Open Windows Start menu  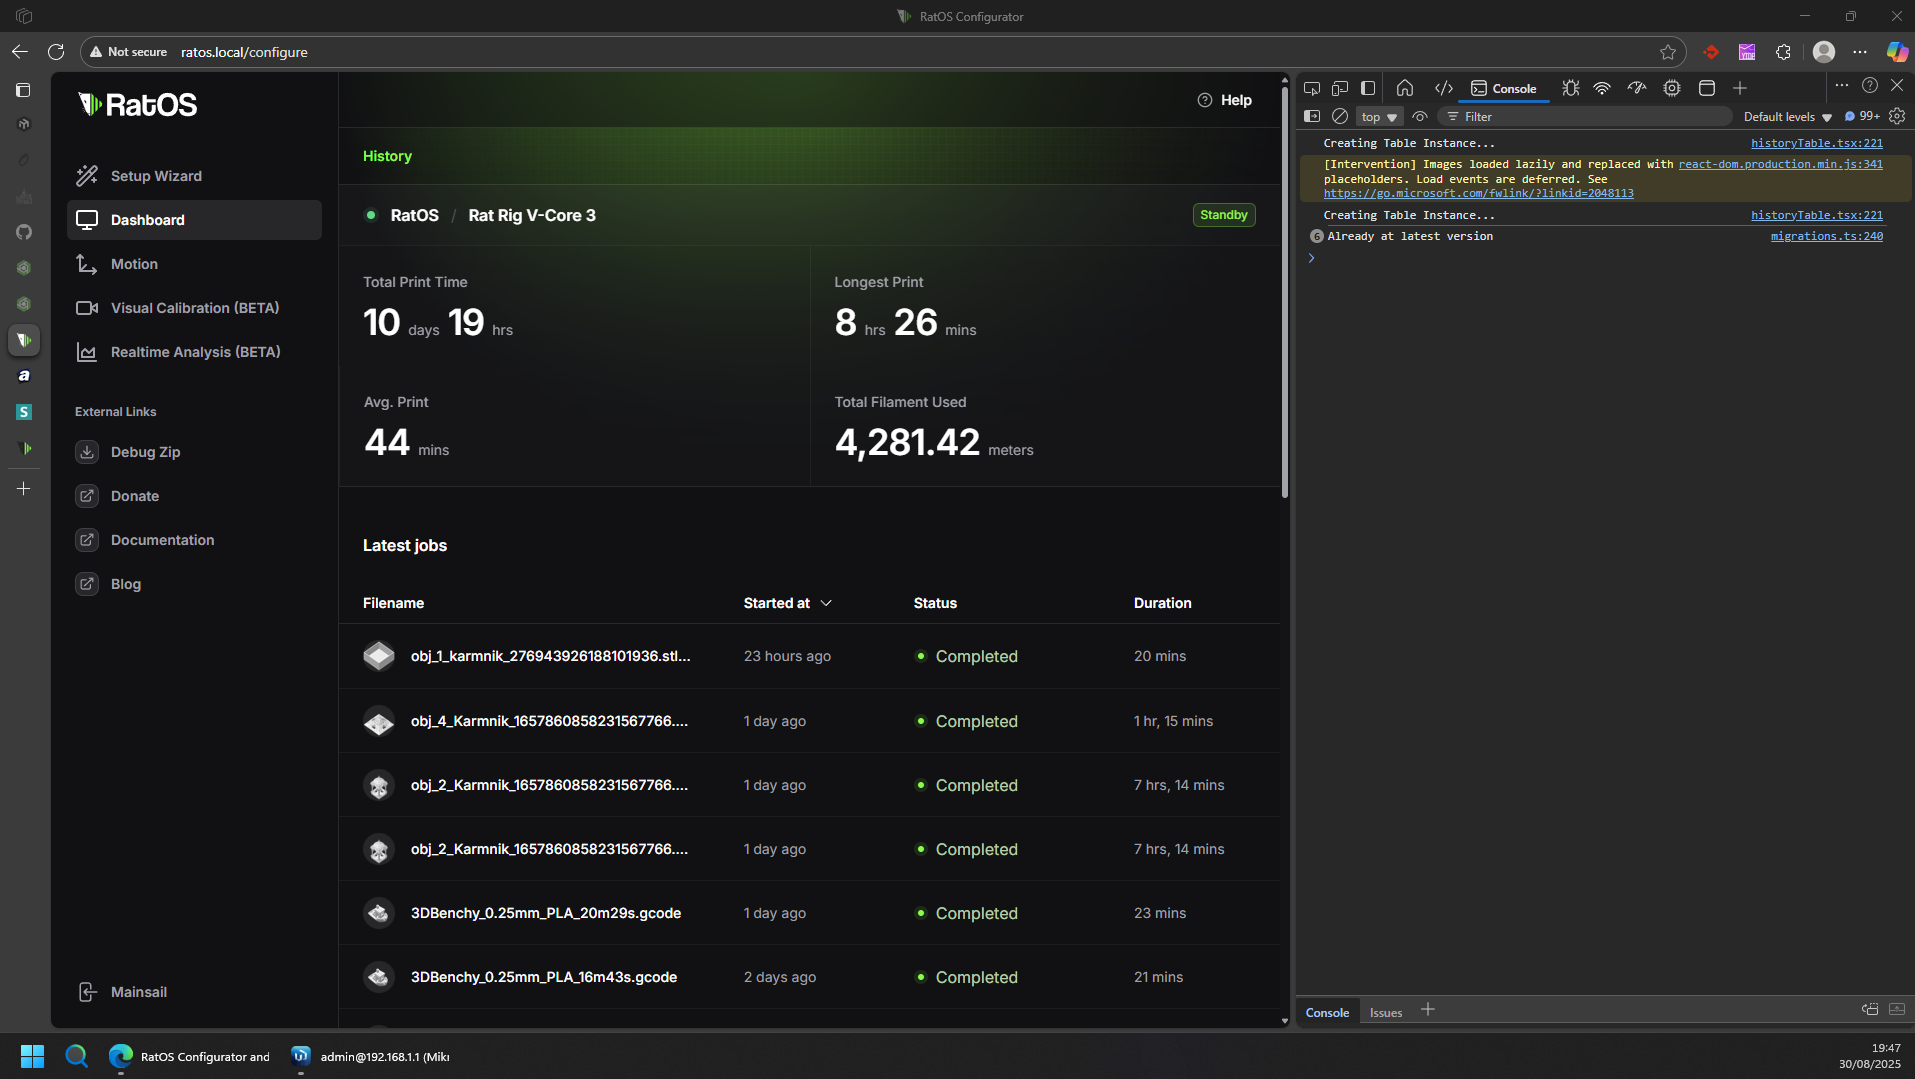point(32,1056)
